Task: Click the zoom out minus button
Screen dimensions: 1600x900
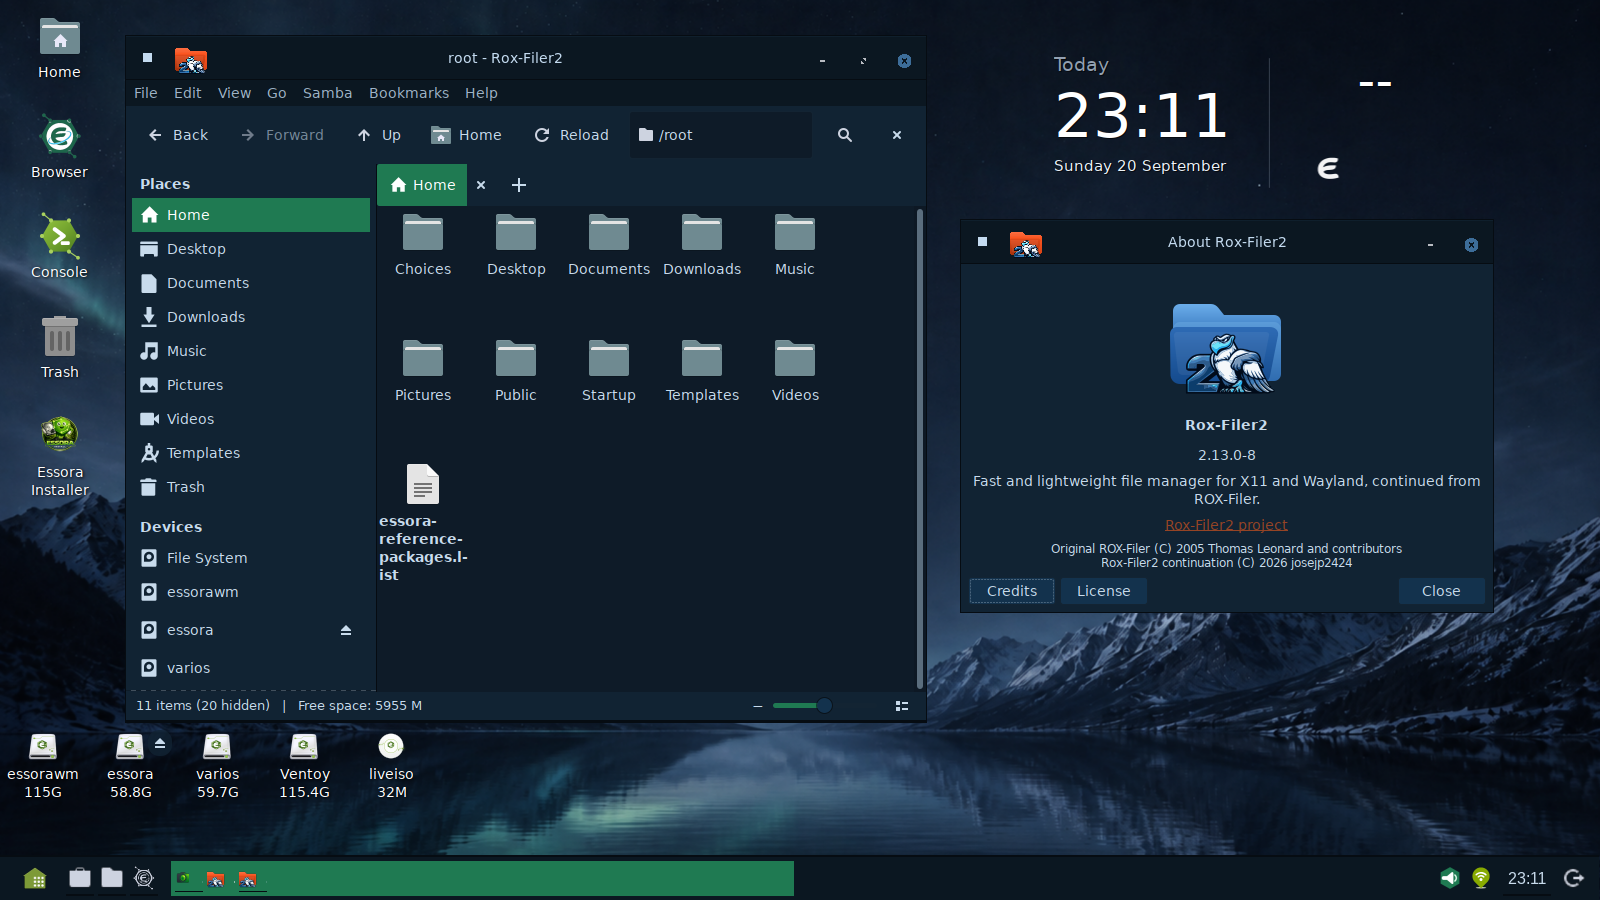Action: pyautogui.click(x=758, y=706)
